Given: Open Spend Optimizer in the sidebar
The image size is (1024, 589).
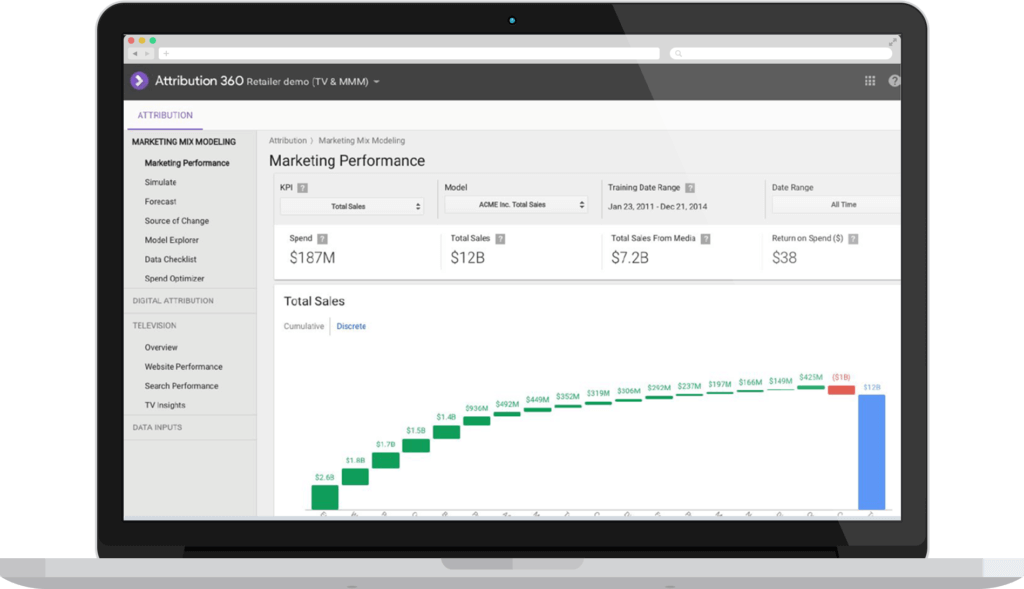Looking at the screenshot, I should (175, 279).
